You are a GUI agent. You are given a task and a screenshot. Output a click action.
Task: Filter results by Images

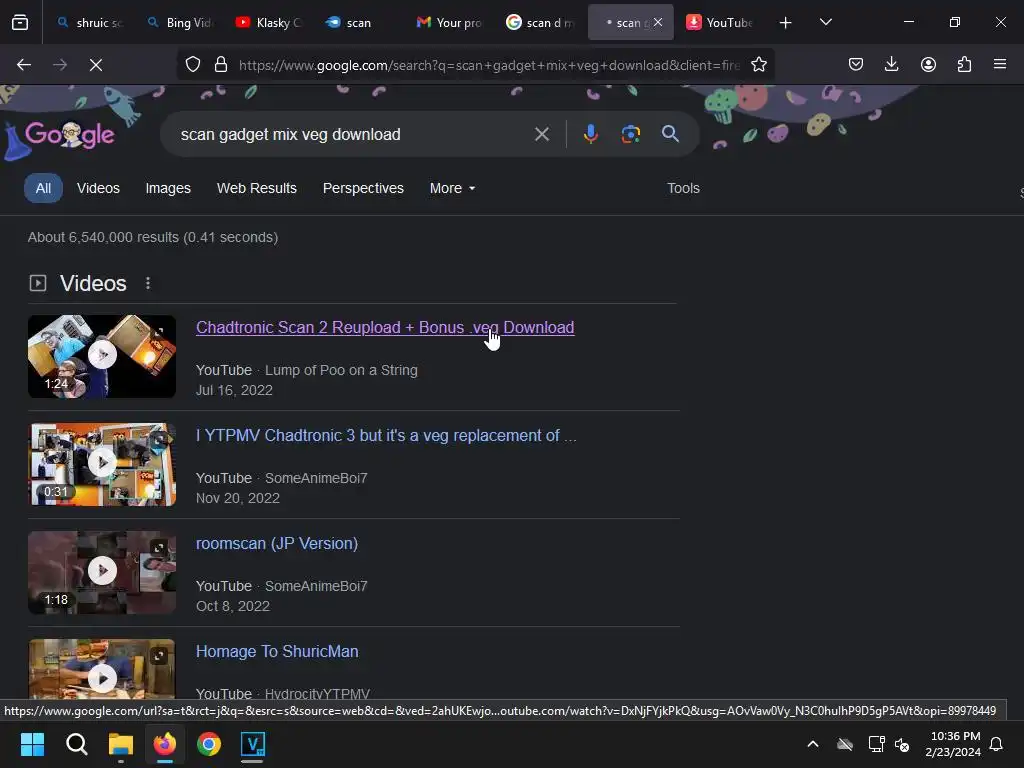coord(168,188)
